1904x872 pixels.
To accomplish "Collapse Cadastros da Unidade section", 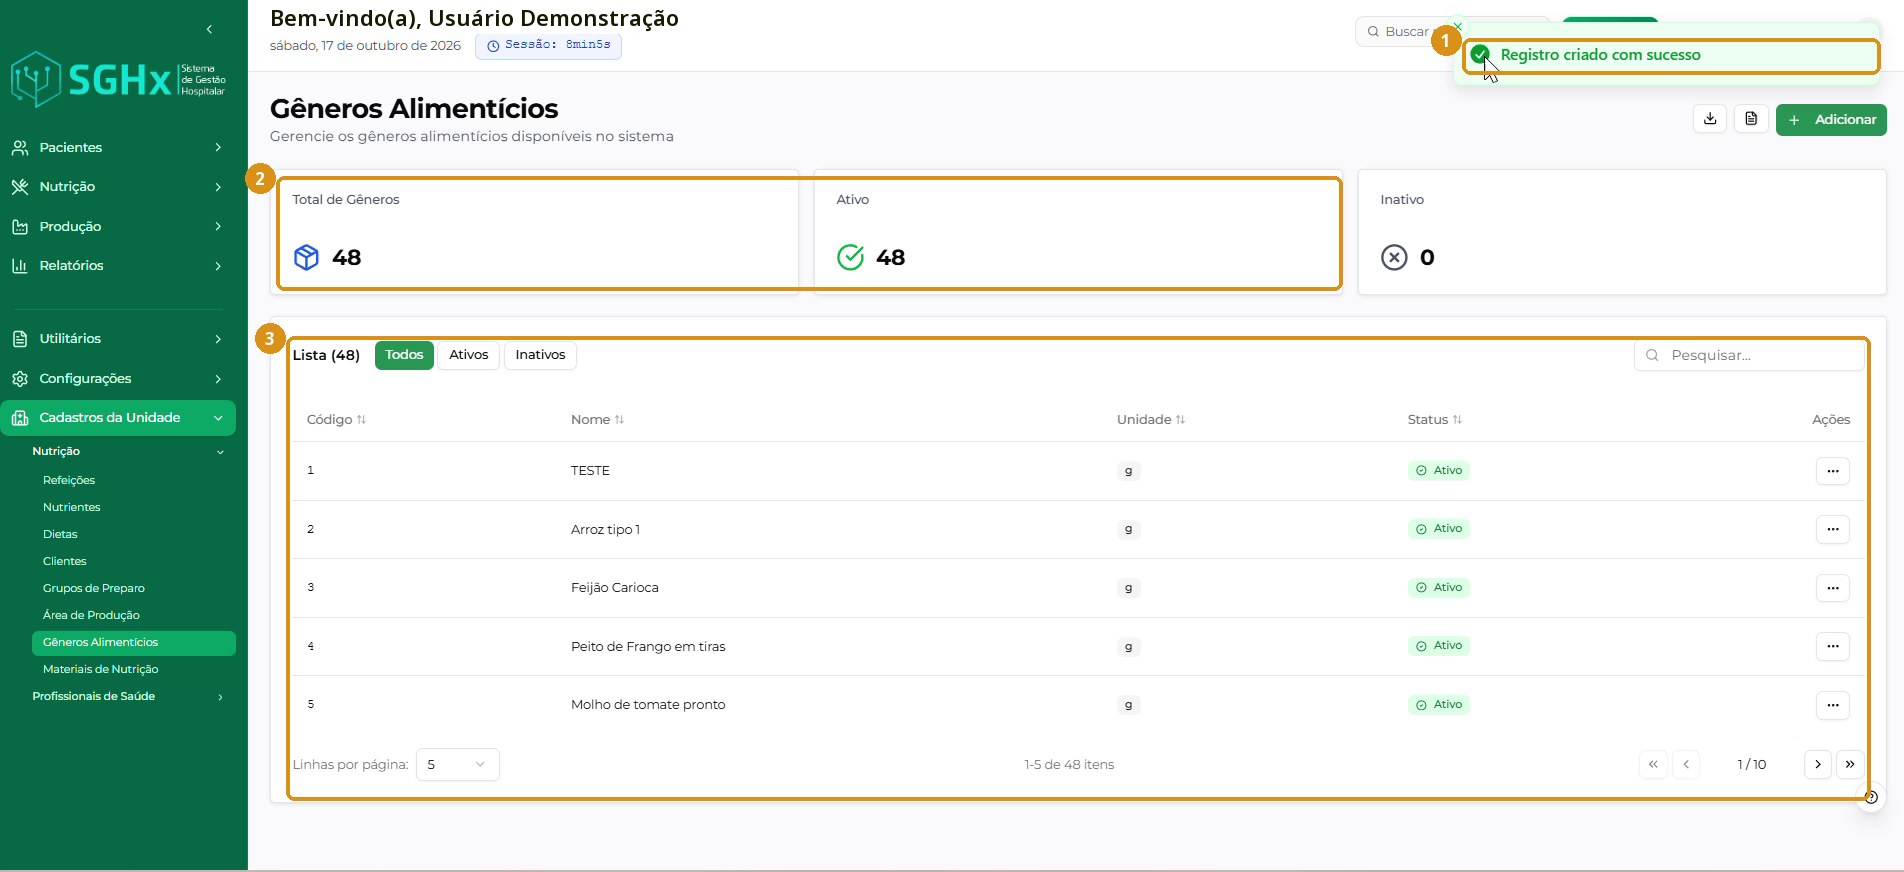I will pyautogui.click(x=118, y=418).
